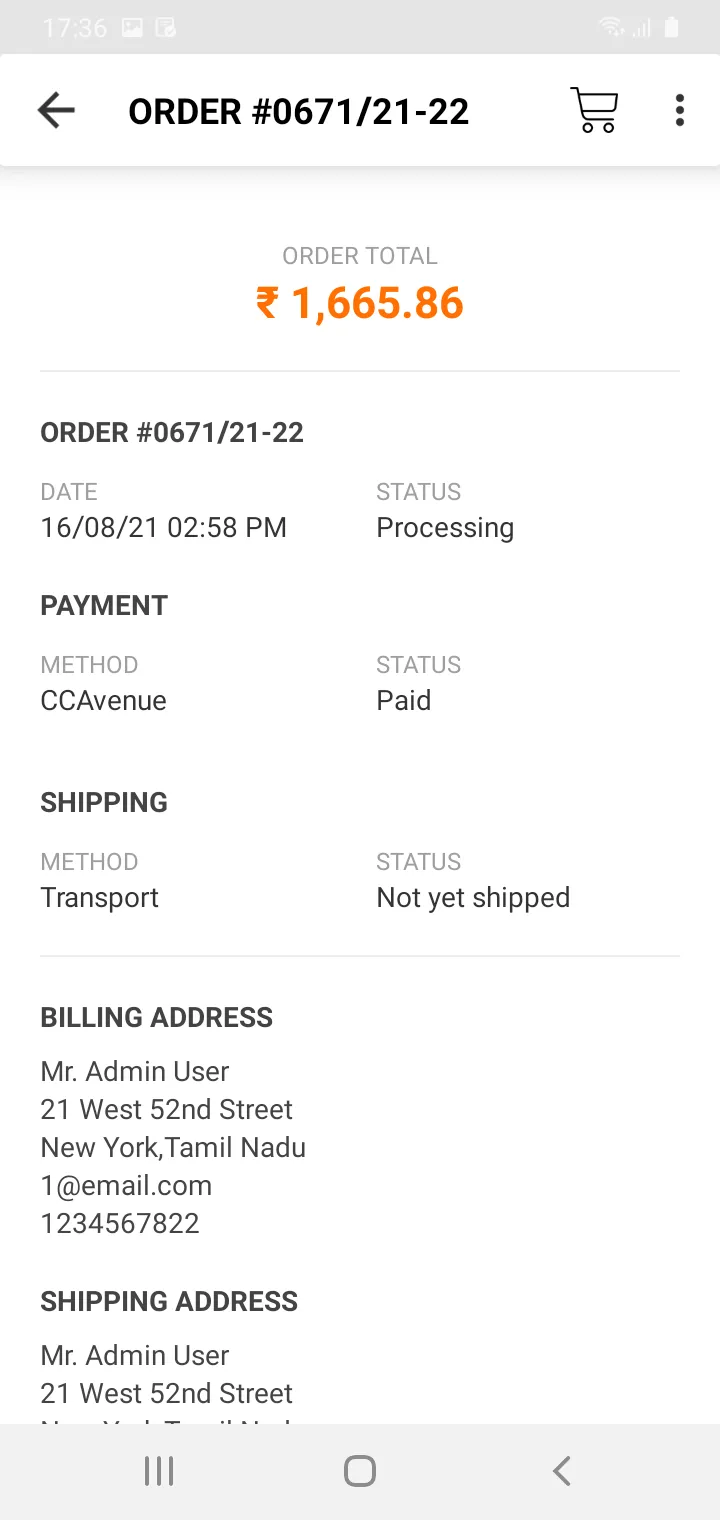Screen dimensions: 720x1520
Task: Tap the billing email 1@email.com
Action: point(126,1186)
